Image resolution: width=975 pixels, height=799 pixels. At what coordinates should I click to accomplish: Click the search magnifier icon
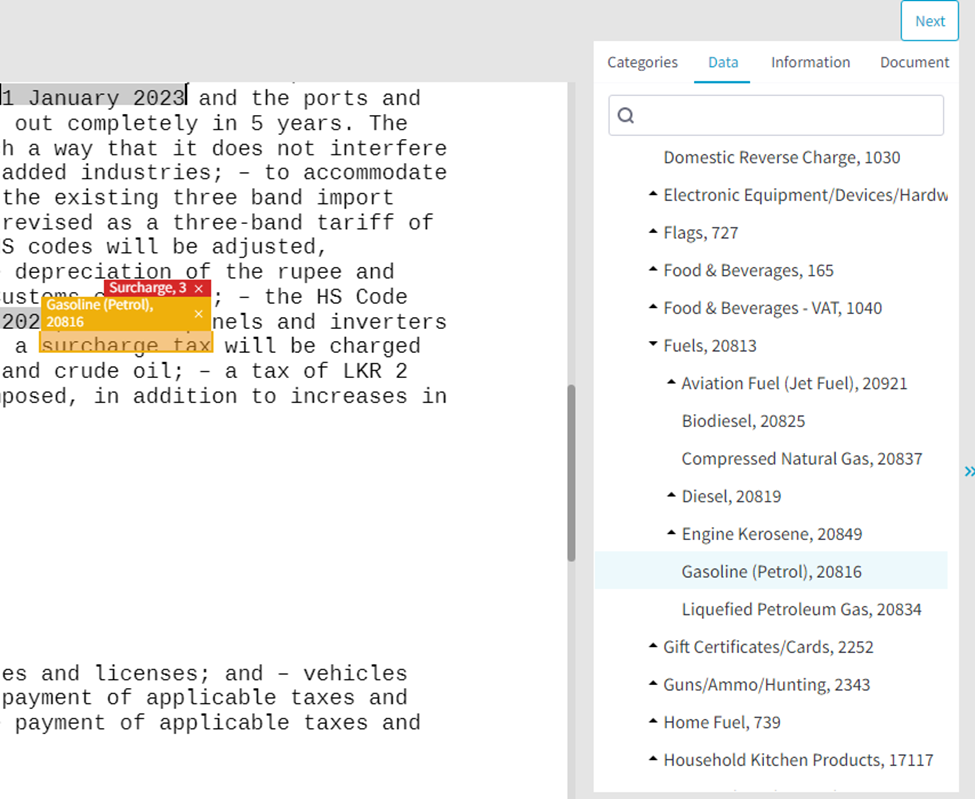626,115
